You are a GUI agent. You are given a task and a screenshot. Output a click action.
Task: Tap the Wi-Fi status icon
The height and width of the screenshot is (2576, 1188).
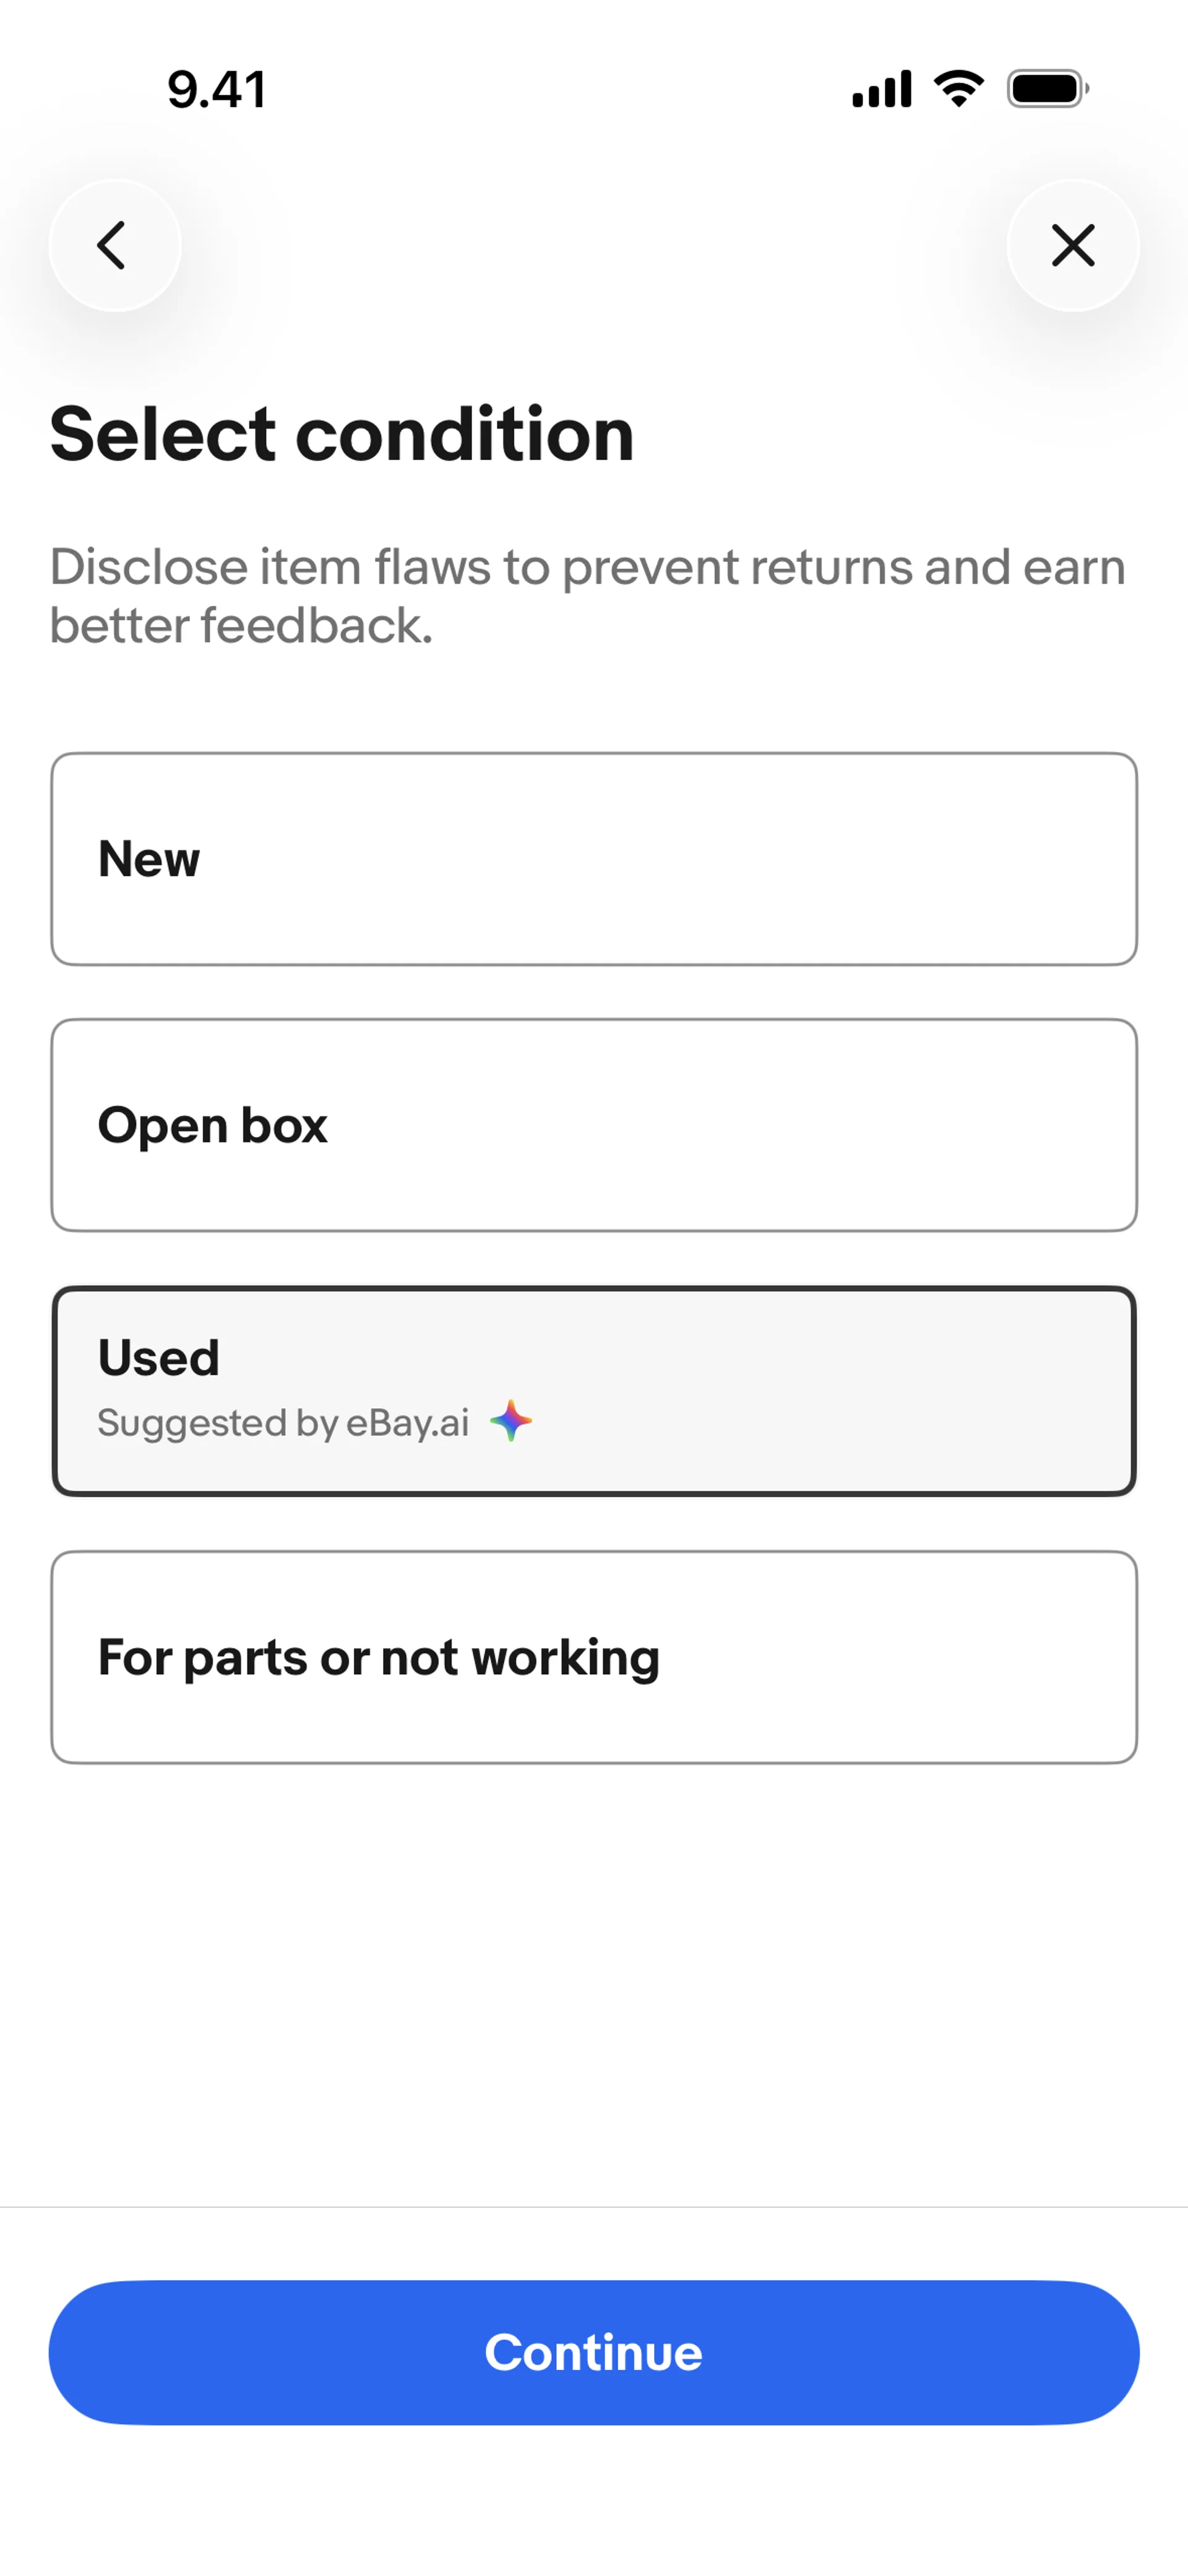tap(959, 89)
